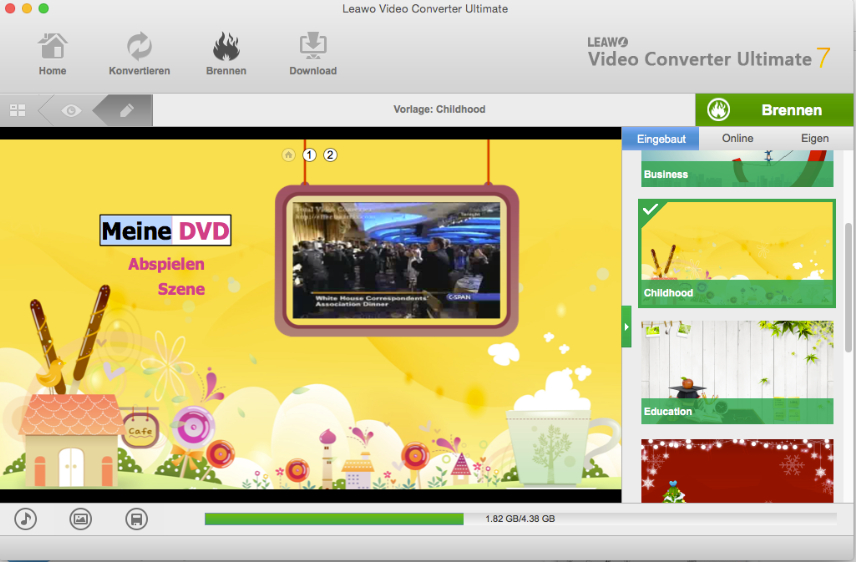Viewport: 856px width, 562px height.
Task: Go to the Home toolbar icon
Action: click(52, 54)
